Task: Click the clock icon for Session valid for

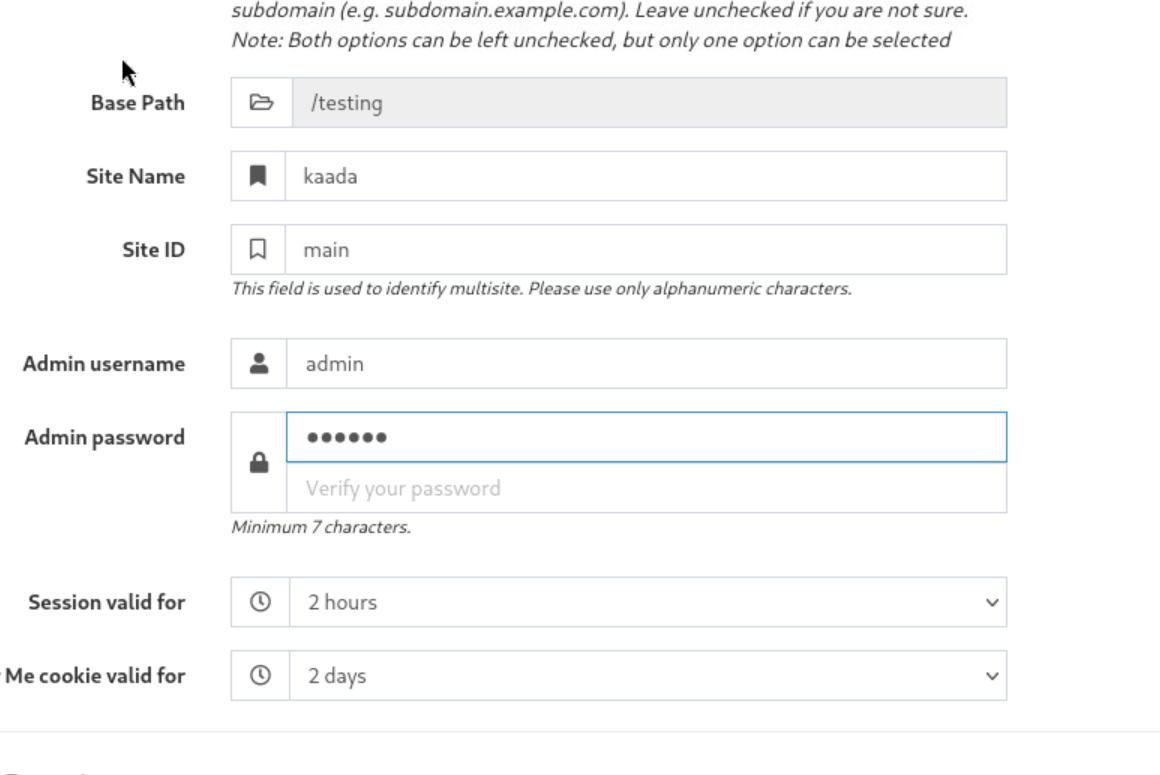Action: coord(260,602)
